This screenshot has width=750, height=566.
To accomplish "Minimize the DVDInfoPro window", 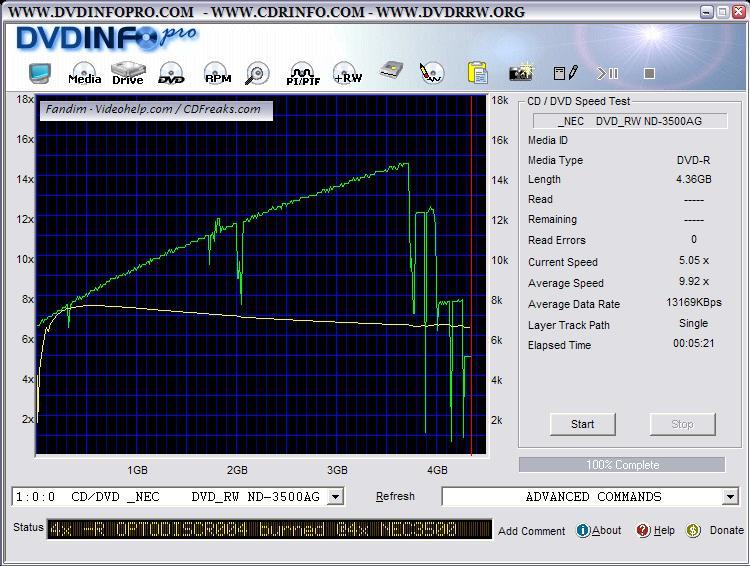I will click(x=706, y=12).
